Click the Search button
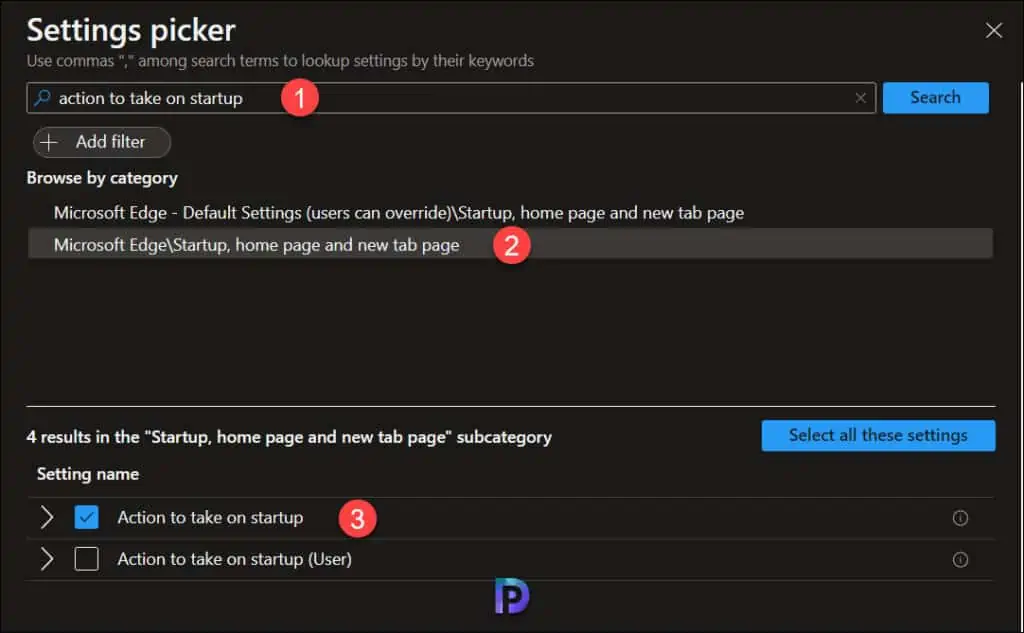This screenshot has height=633, width=1024. [935, 98]
